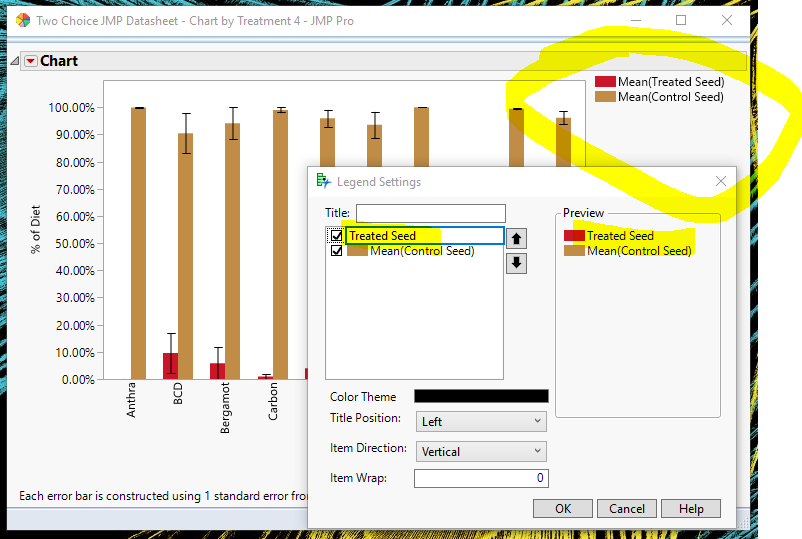
Task: Confirm legend changes with OK
Action: pyautogui.click(x=563, y=509)
